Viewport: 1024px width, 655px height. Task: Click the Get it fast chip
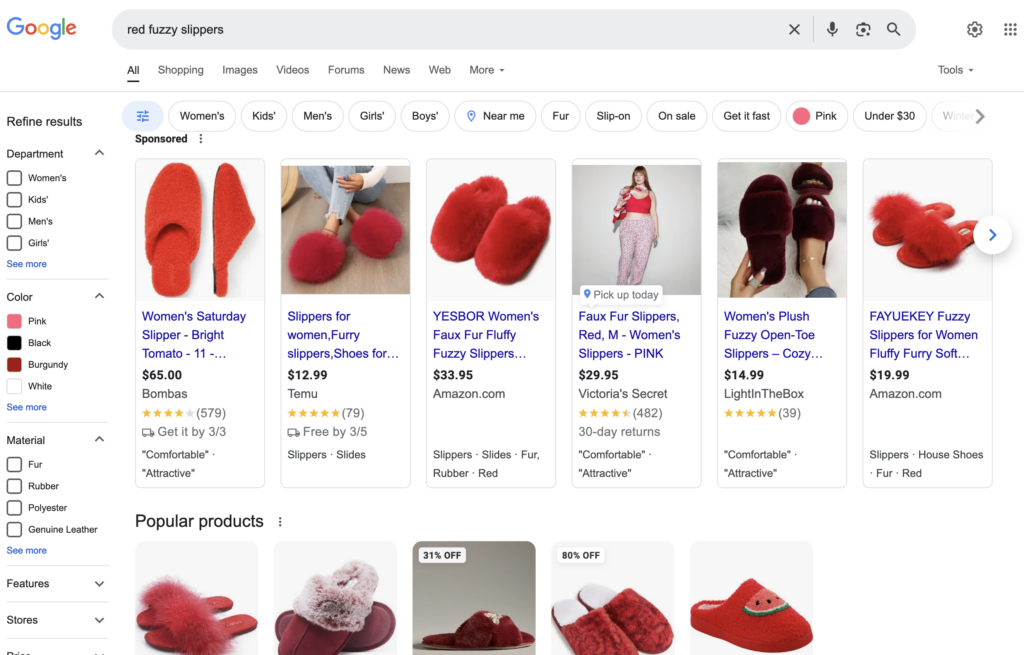(x=746, y=116)
